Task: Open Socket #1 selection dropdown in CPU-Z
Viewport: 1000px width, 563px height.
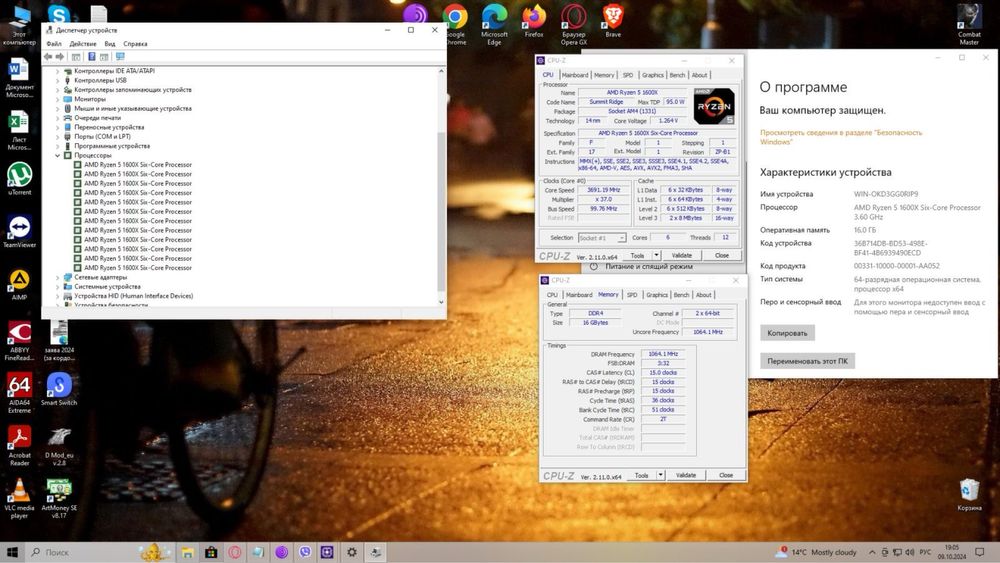Action: point(602,238)
